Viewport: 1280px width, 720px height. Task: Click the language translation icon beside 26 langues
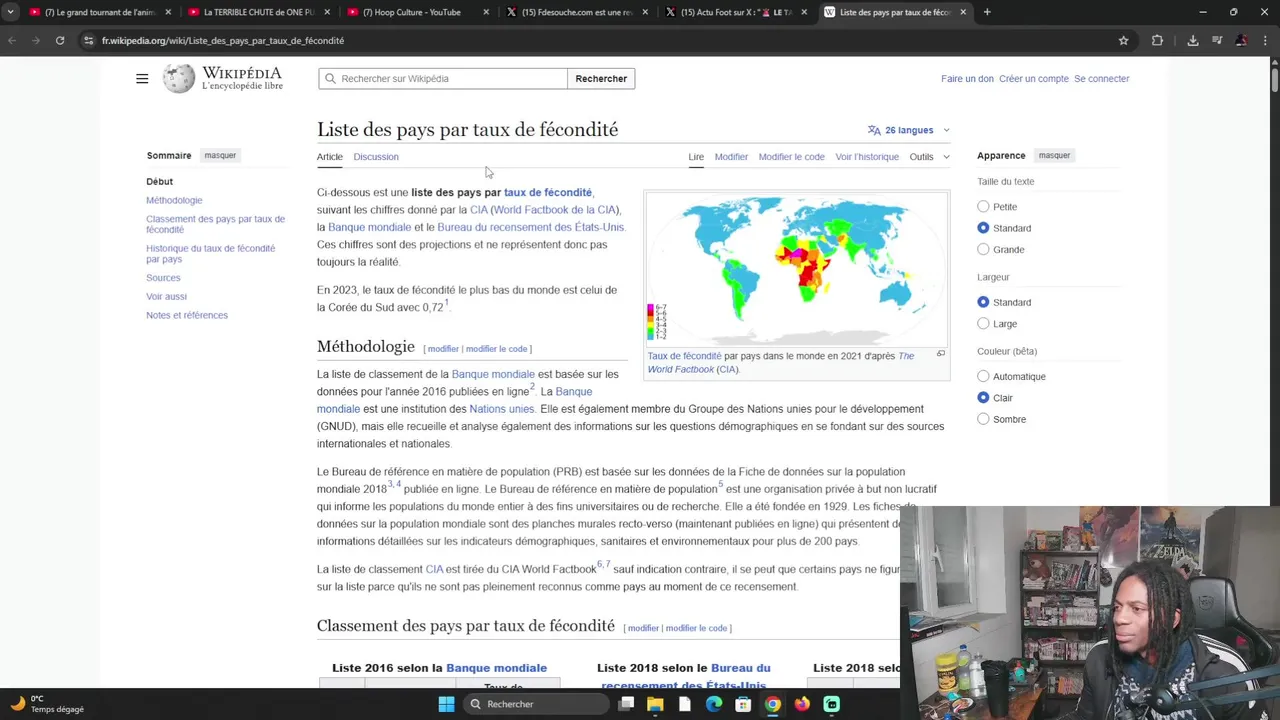pos(874,130)
